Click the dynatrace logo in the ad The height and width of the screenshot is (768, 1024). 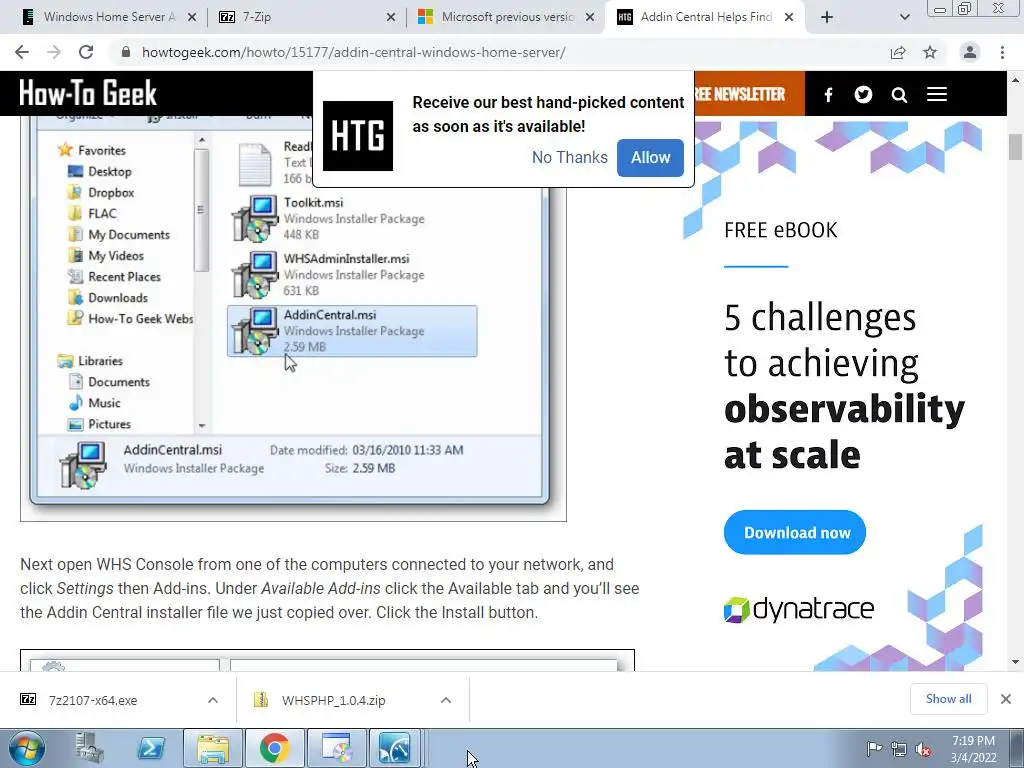(x=799, y=609)
